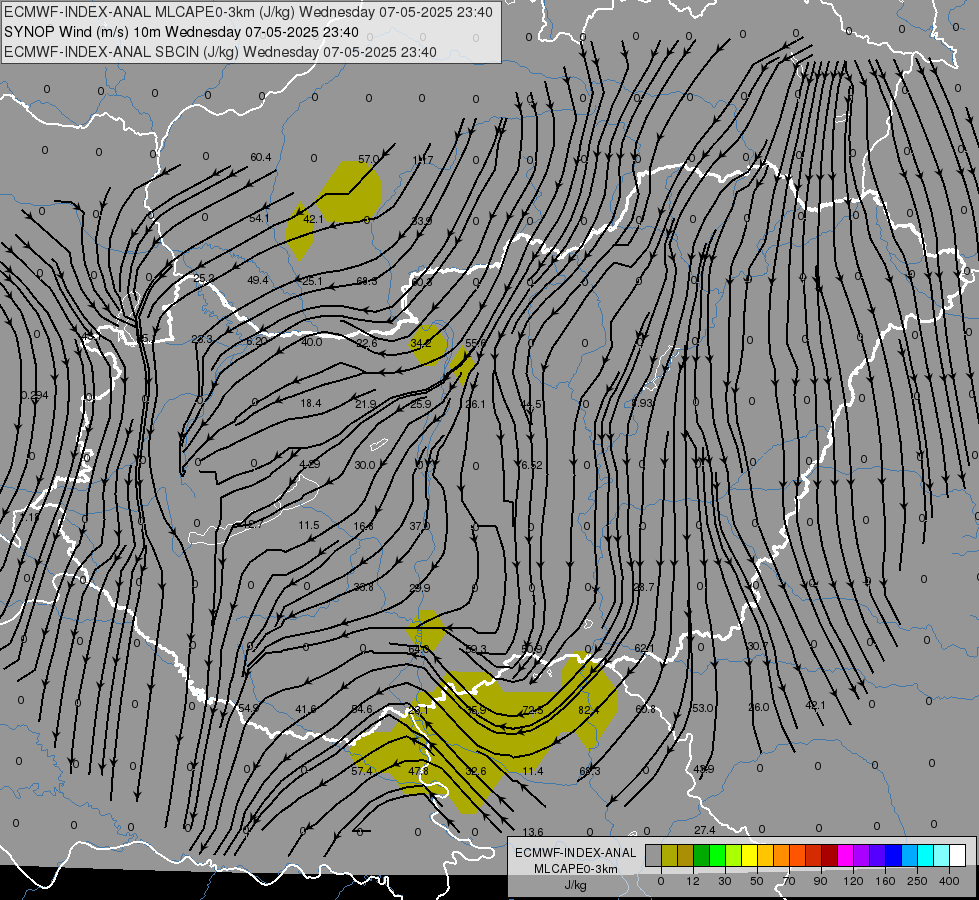Click the purple legend swatch after 120

coord(862,856)
